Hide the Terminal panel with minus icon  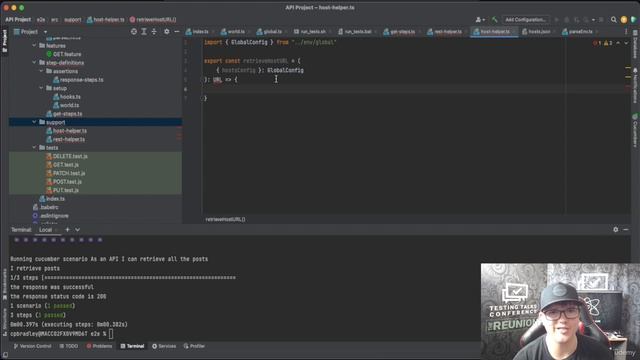click(626, 230)
